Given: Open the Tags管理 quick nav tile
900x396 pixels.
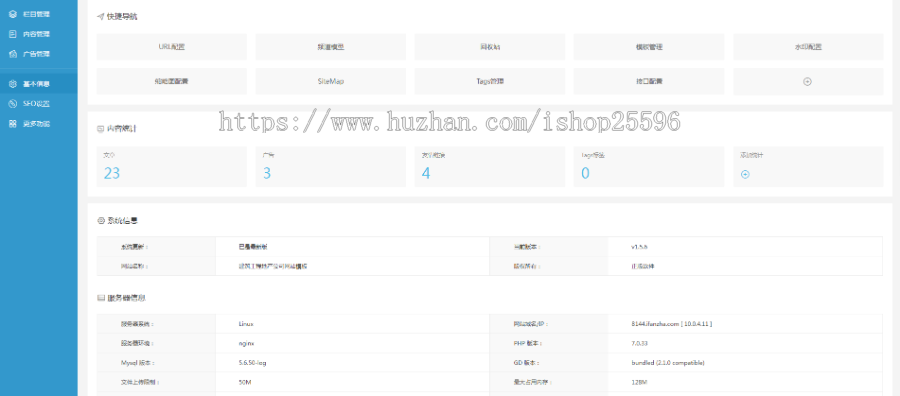Looking at the screenshot, I should pos(490,81).
